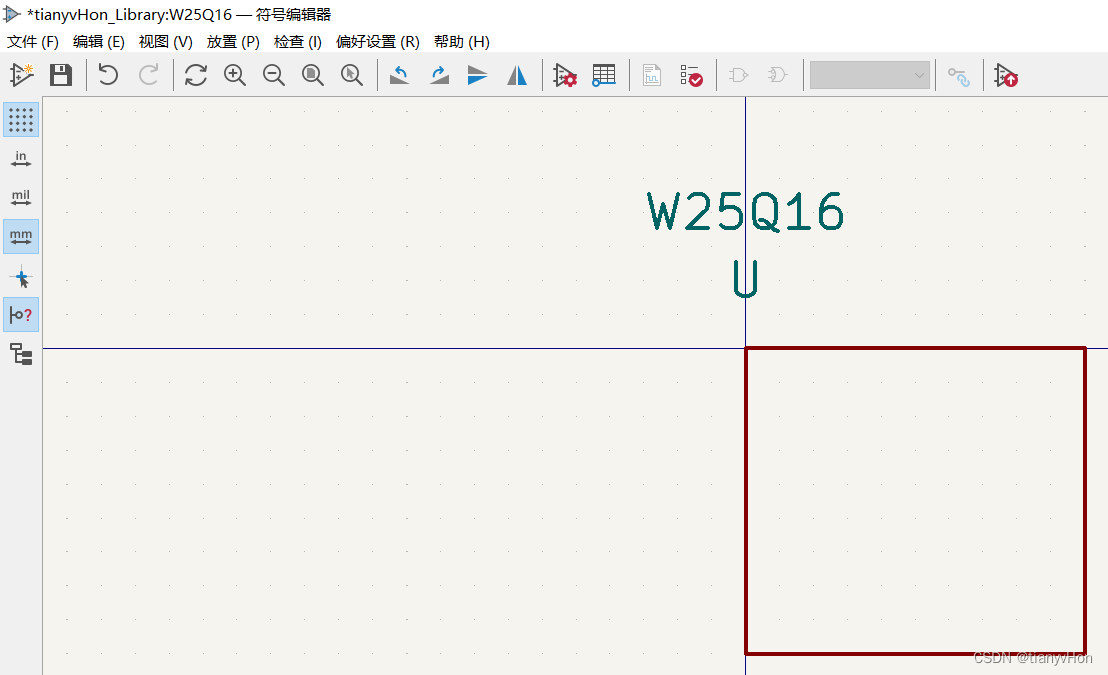1108x675 pixels.
Task: Run the symbol checker
Action: point(691,75)
